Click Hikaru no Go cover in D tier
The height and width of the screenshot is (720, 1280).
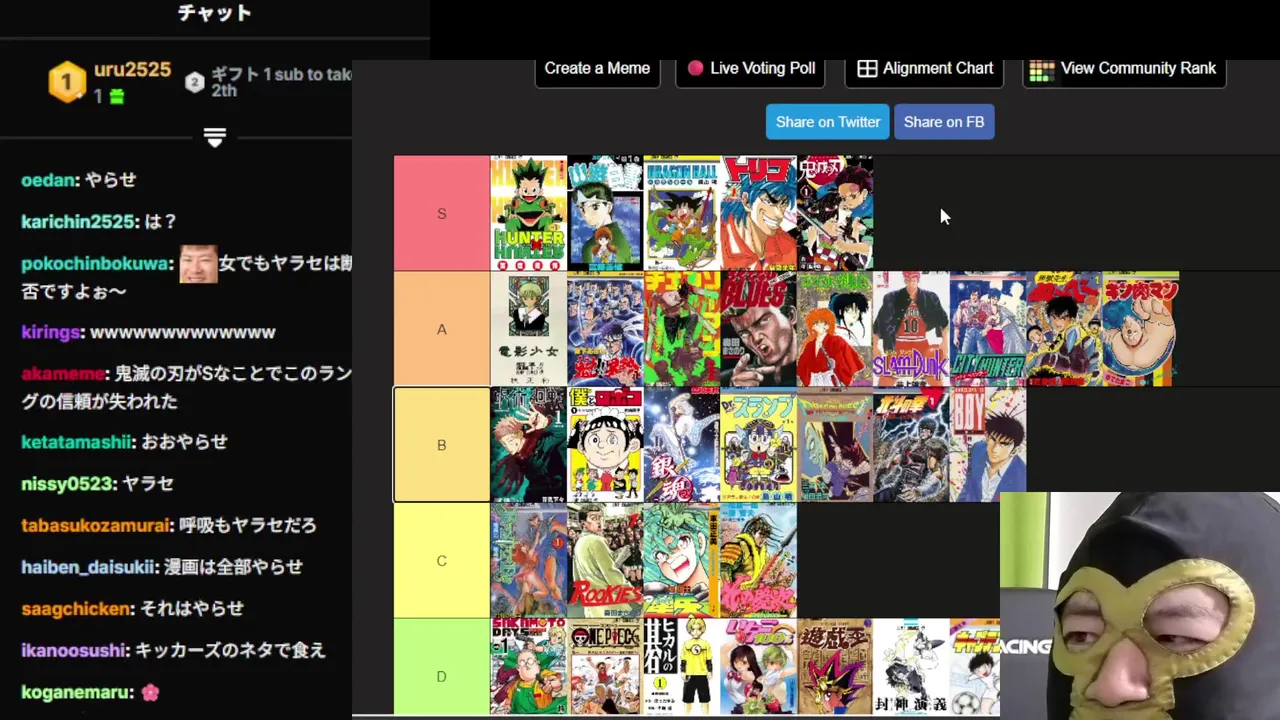click(682, 667)
